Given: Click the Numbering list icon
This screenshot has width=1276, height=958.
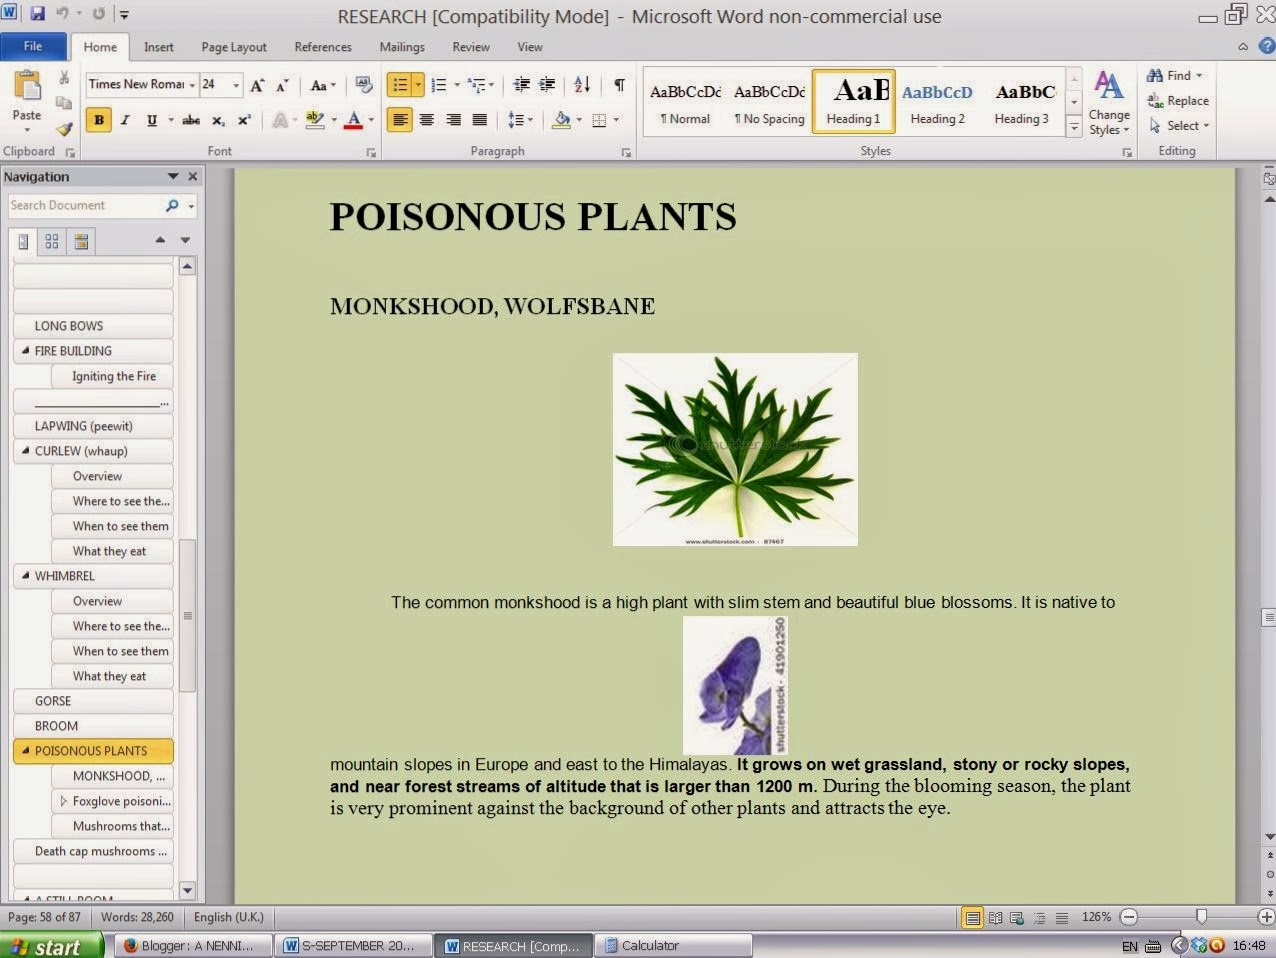Looking at the screenshot, I should (438, 85).
